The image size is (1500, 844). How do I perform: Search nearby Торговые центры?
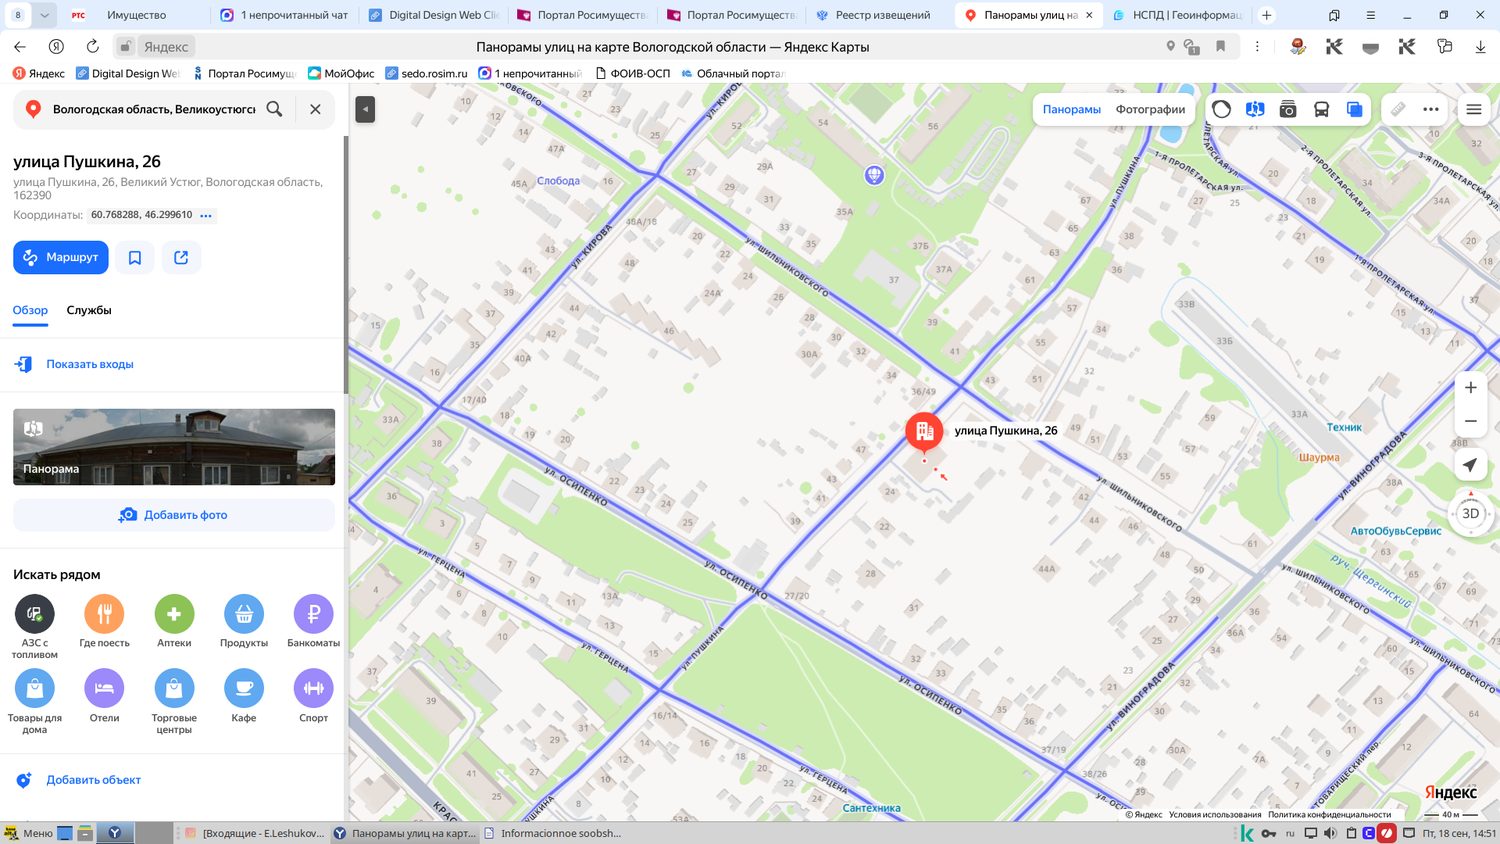click(x=174, y=701)
